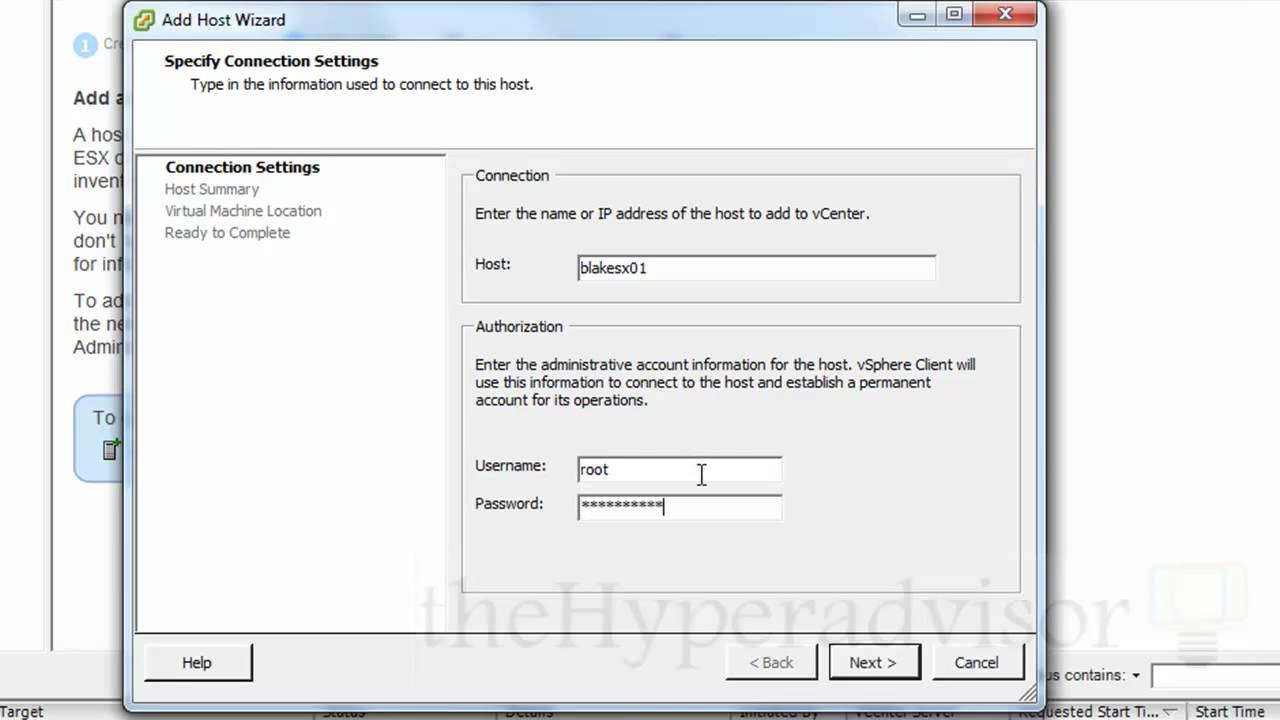
Task: Select the Password field
Action: click(679, 506)
